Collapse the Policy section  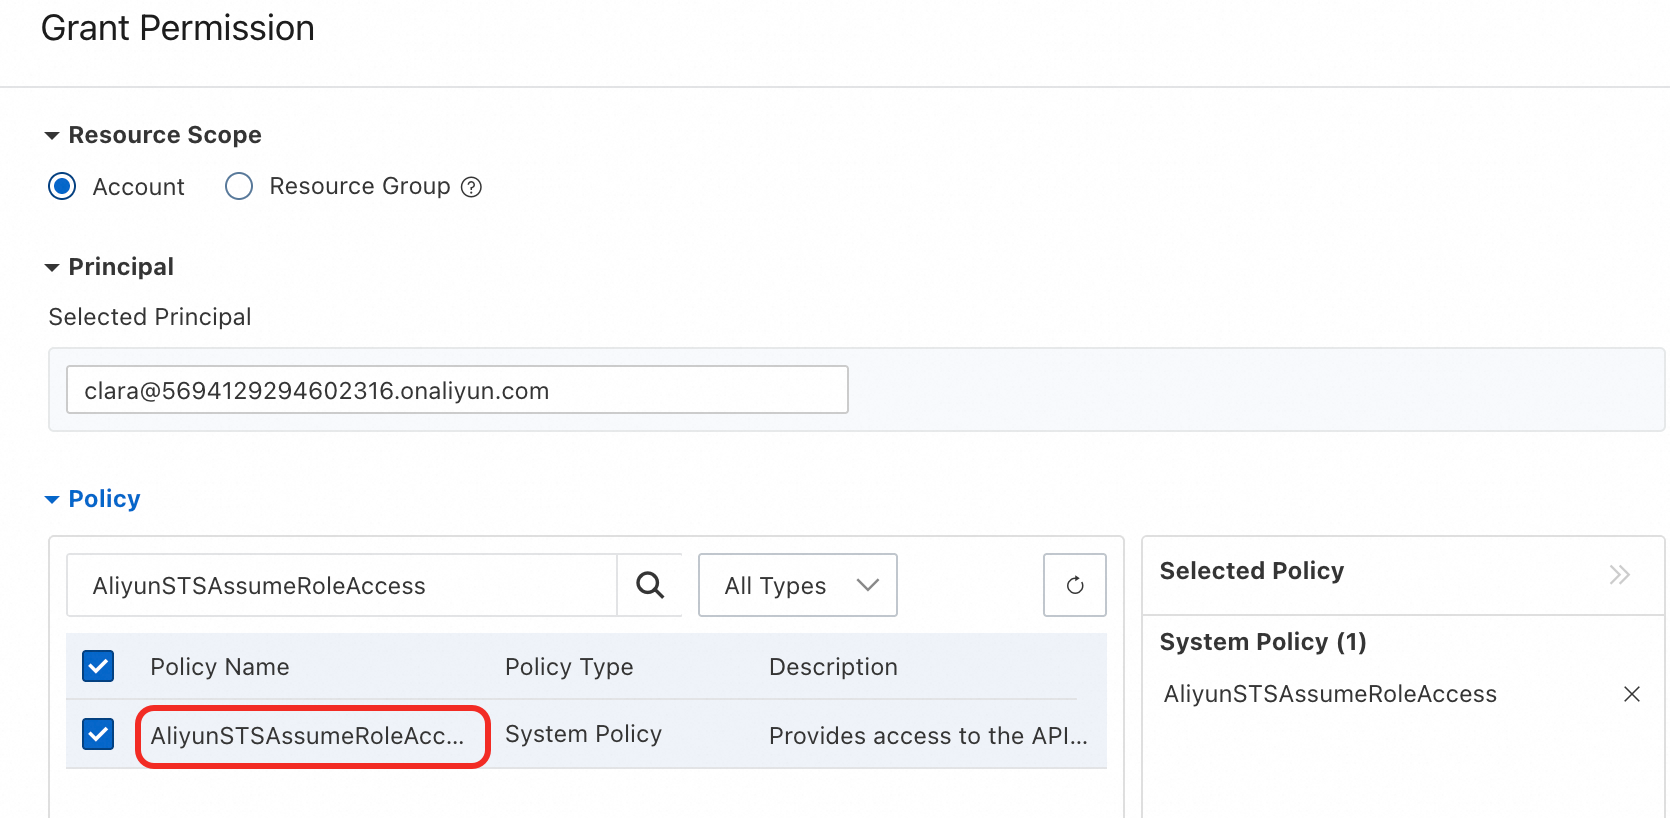53,500
